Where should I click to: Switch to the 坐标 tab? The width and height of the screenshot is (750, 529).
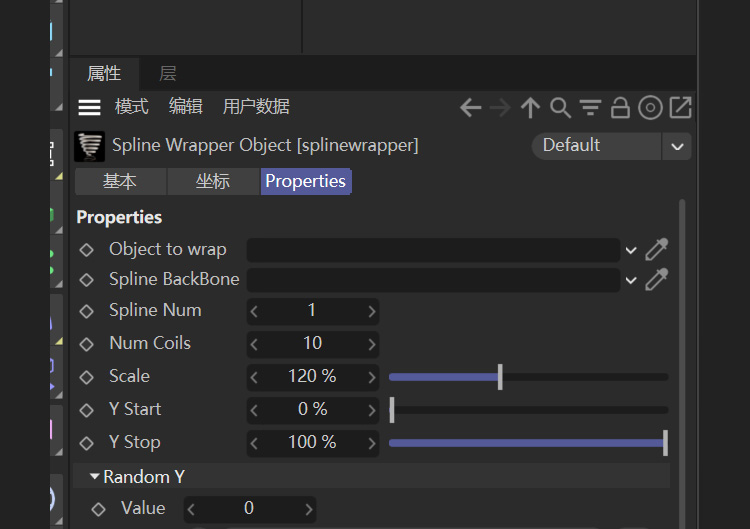tap(213, 181)
